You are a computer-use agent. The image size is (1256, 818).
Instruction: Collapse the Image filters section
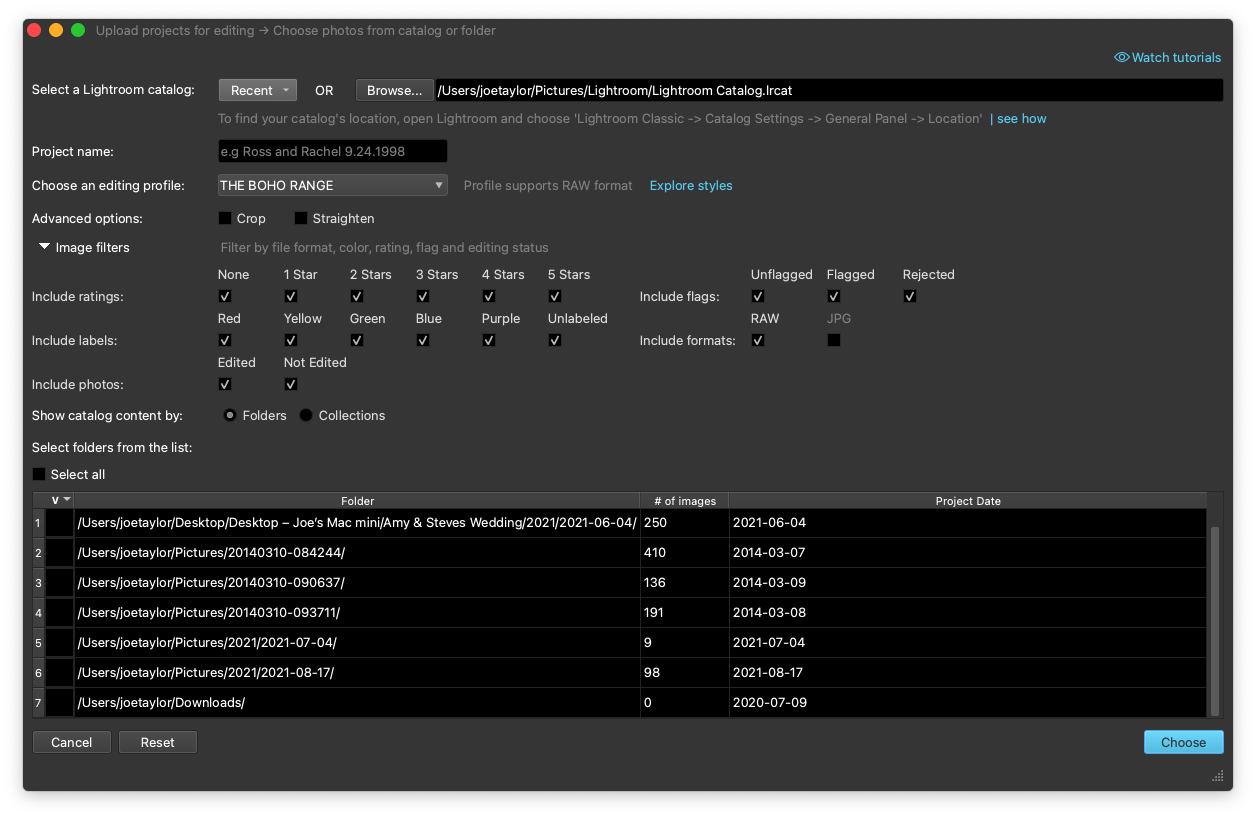tap(44, 246)
